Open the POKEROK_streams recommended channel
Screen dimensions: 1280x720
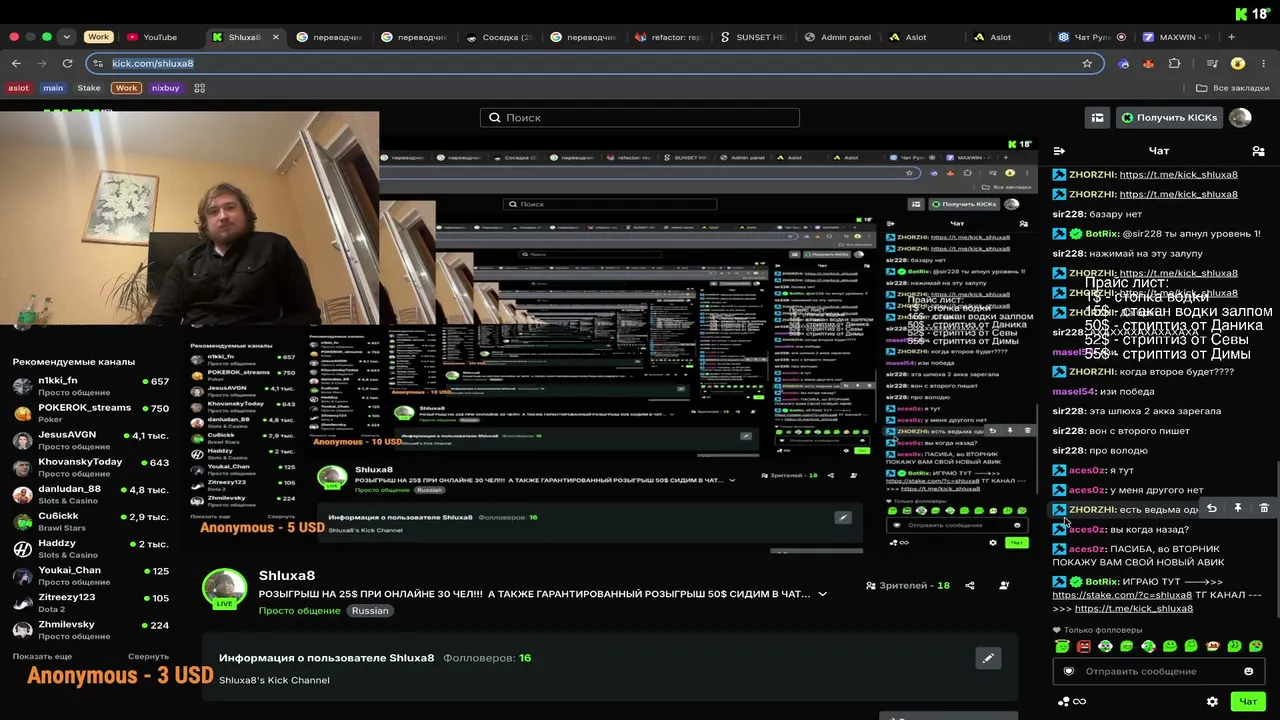(x=90, y=413)
